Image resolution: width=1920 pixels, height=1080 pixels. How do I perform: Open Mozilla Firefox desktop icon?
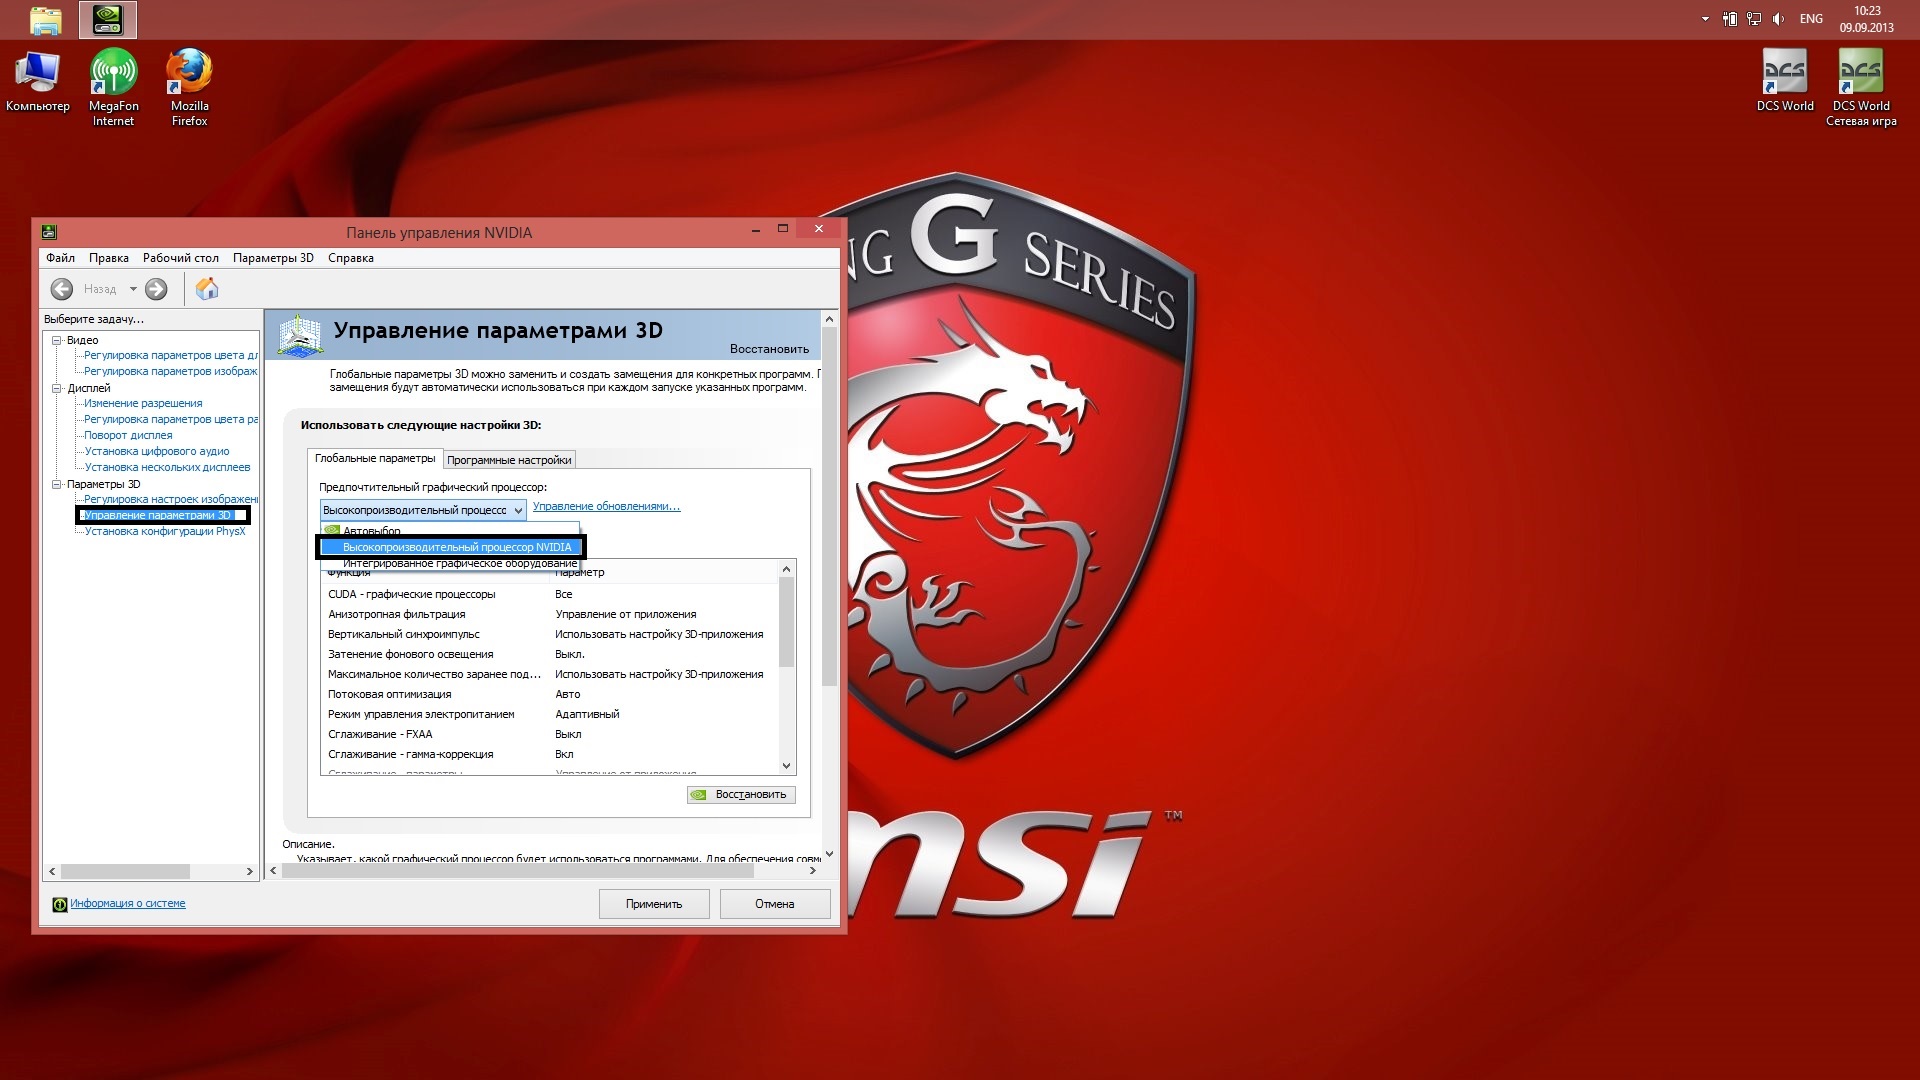[189, 88]
